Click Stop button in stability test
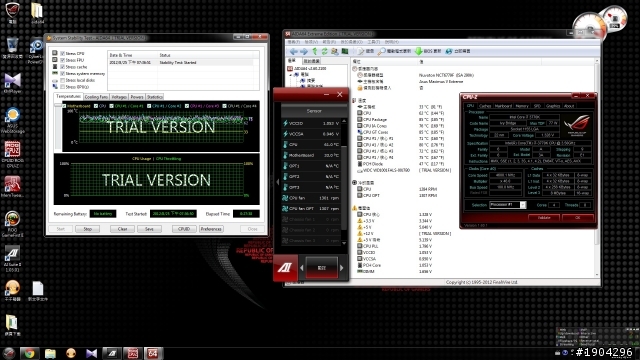 [x=87, y=229]
